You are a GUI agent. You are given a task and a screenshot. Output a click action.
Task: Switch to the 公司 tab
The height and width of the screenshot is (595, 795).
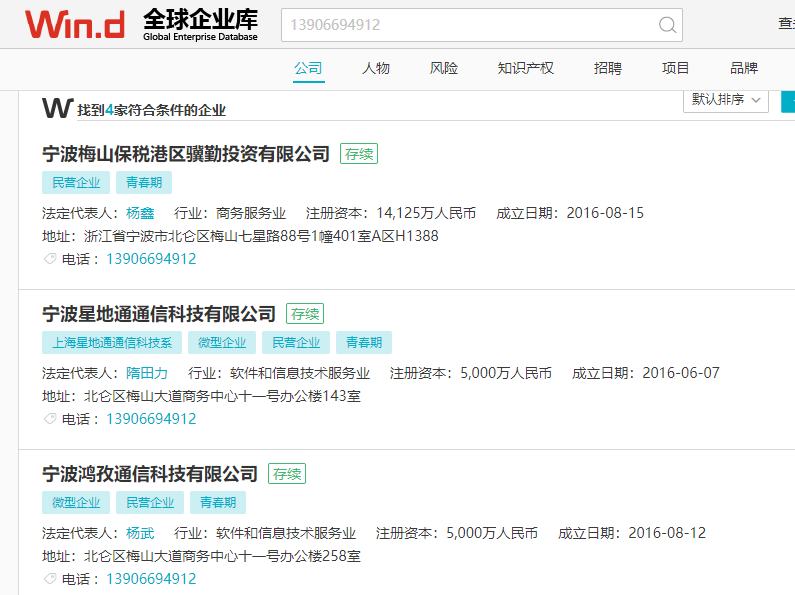[x=308, y=68]
